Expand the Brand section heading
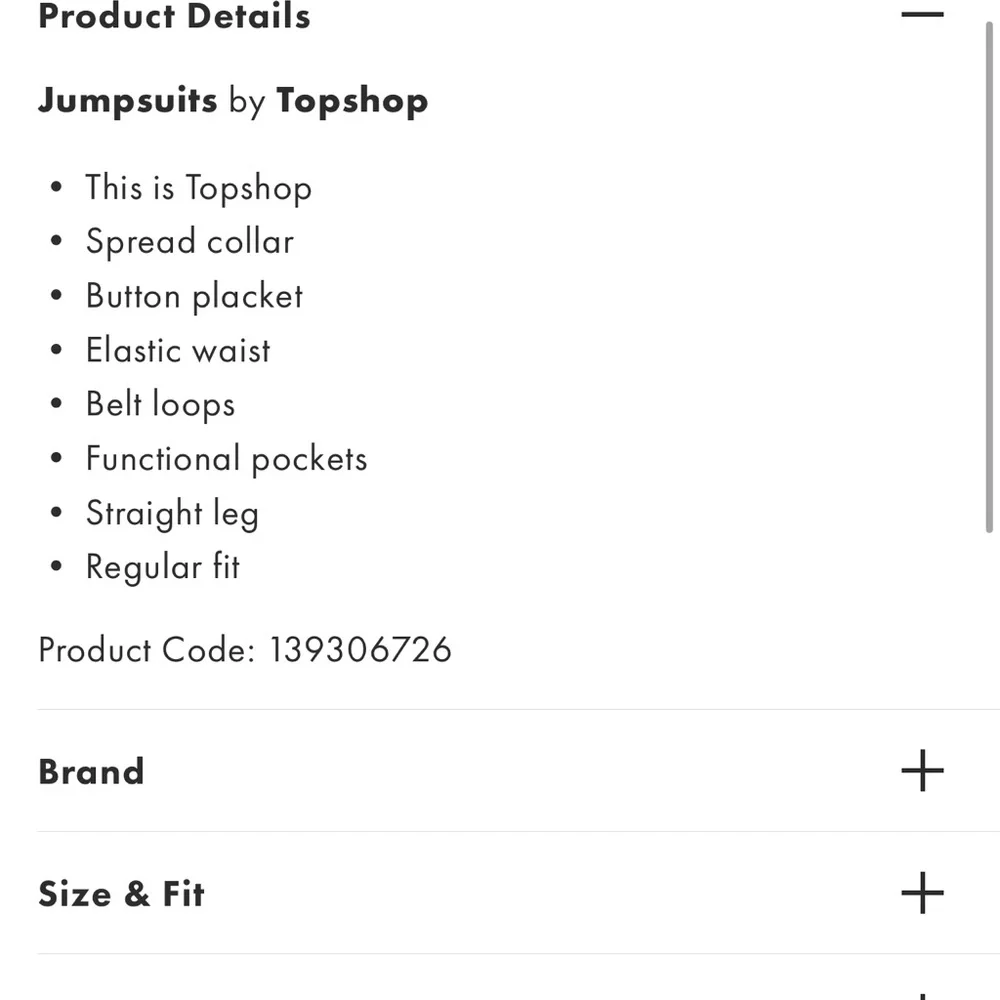Image resolution: width=1000 pixels, height=1000 pixels. (92, 771)
